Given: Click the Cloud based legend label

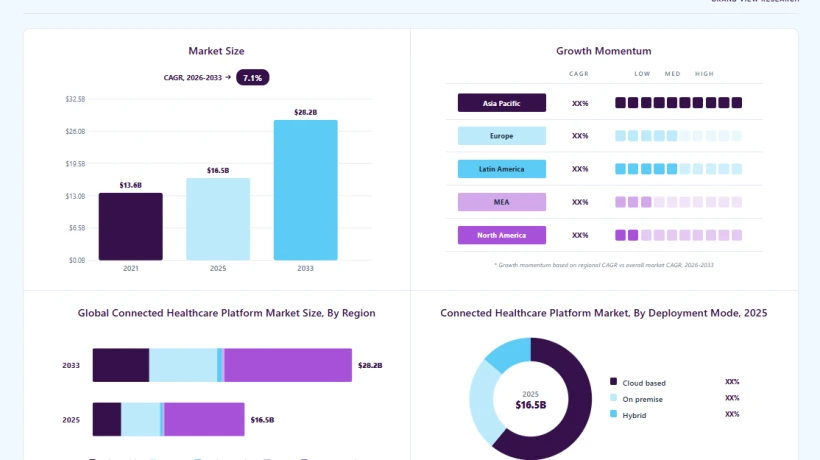Looking at the screenshot, I should (644, 383).
